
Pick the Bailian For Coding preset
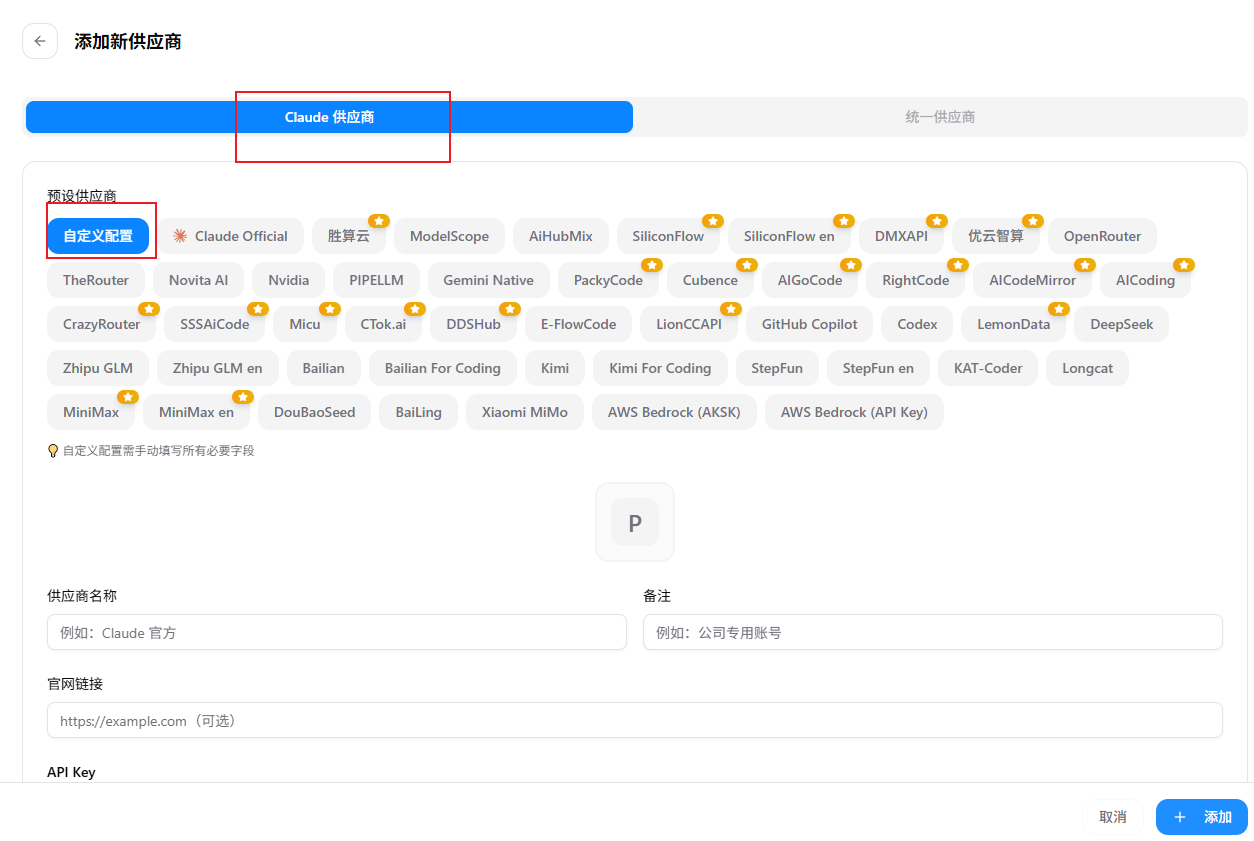coord(443,368)
